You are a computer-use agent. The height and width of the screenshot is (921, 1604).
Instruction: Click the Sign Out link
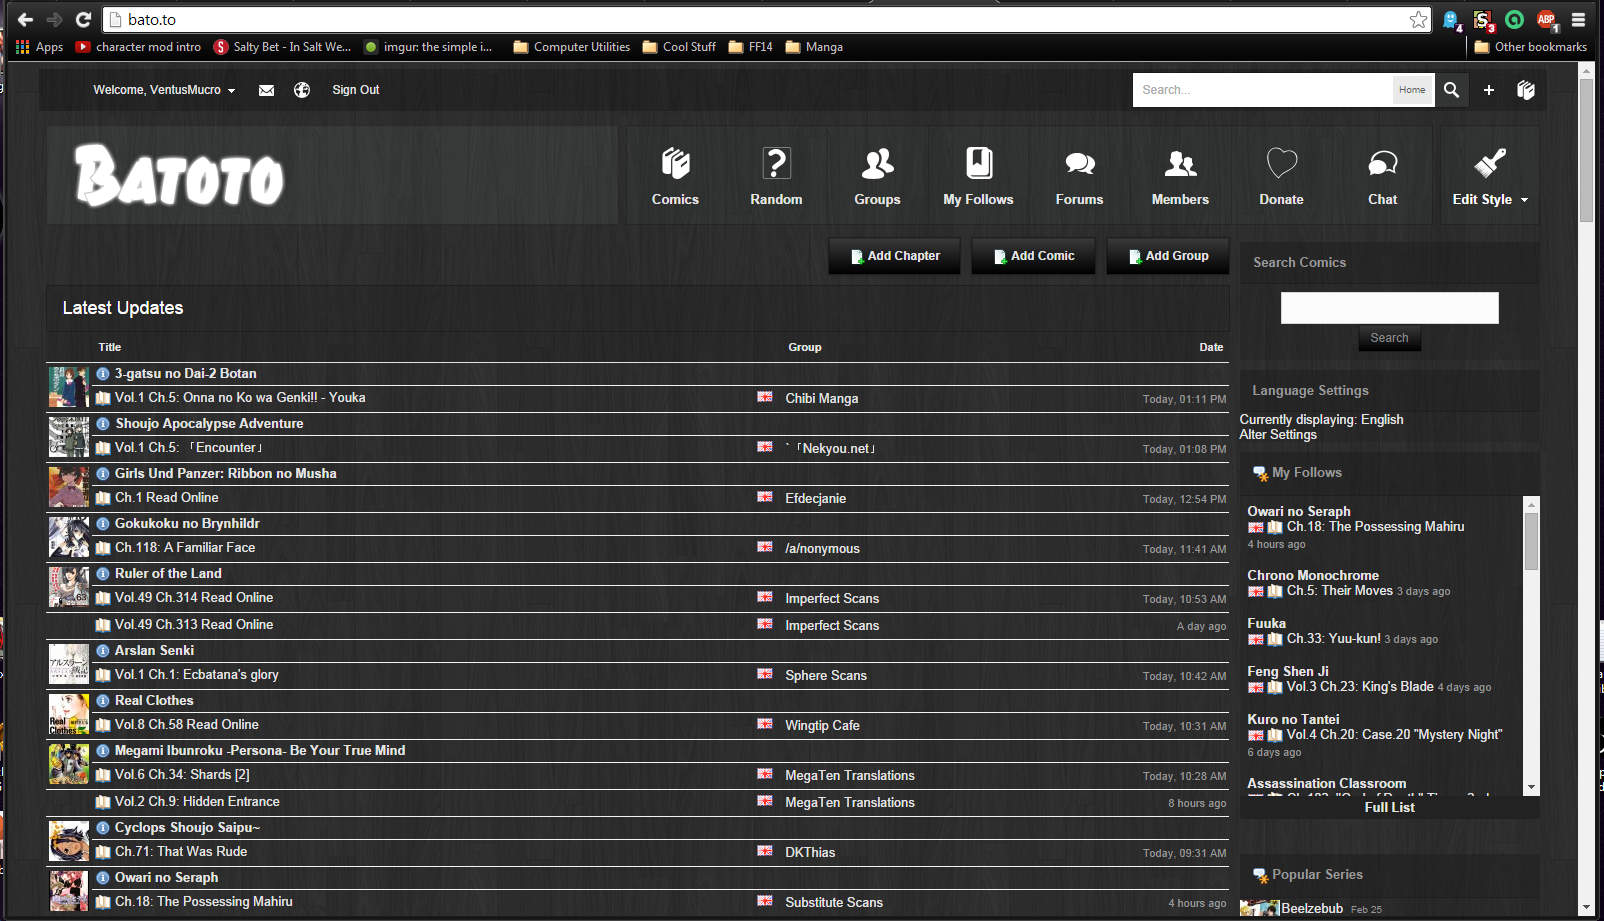(x=355, y=90)
